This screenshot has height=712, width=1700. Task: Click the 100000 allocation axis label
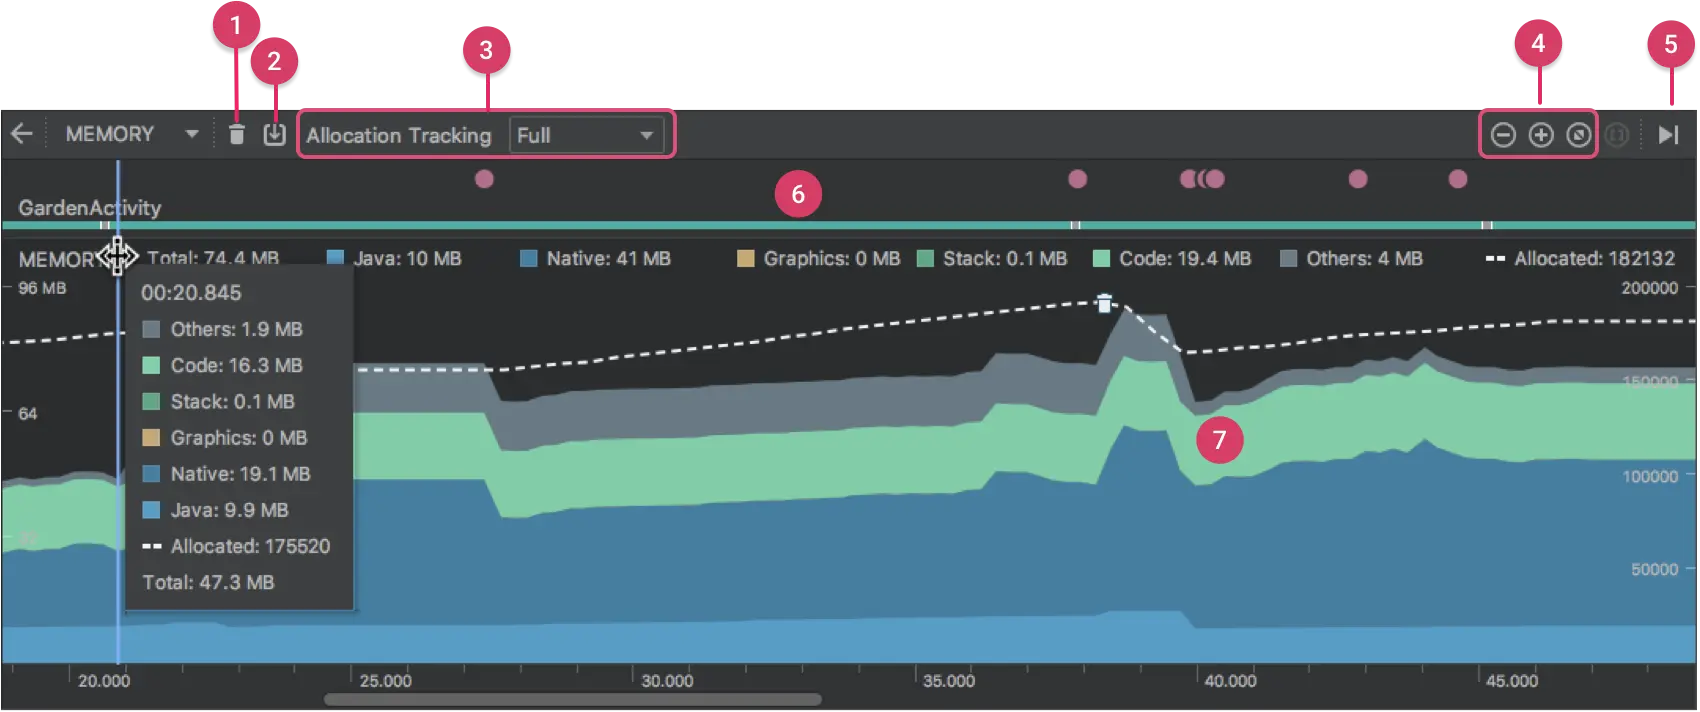1650,477
